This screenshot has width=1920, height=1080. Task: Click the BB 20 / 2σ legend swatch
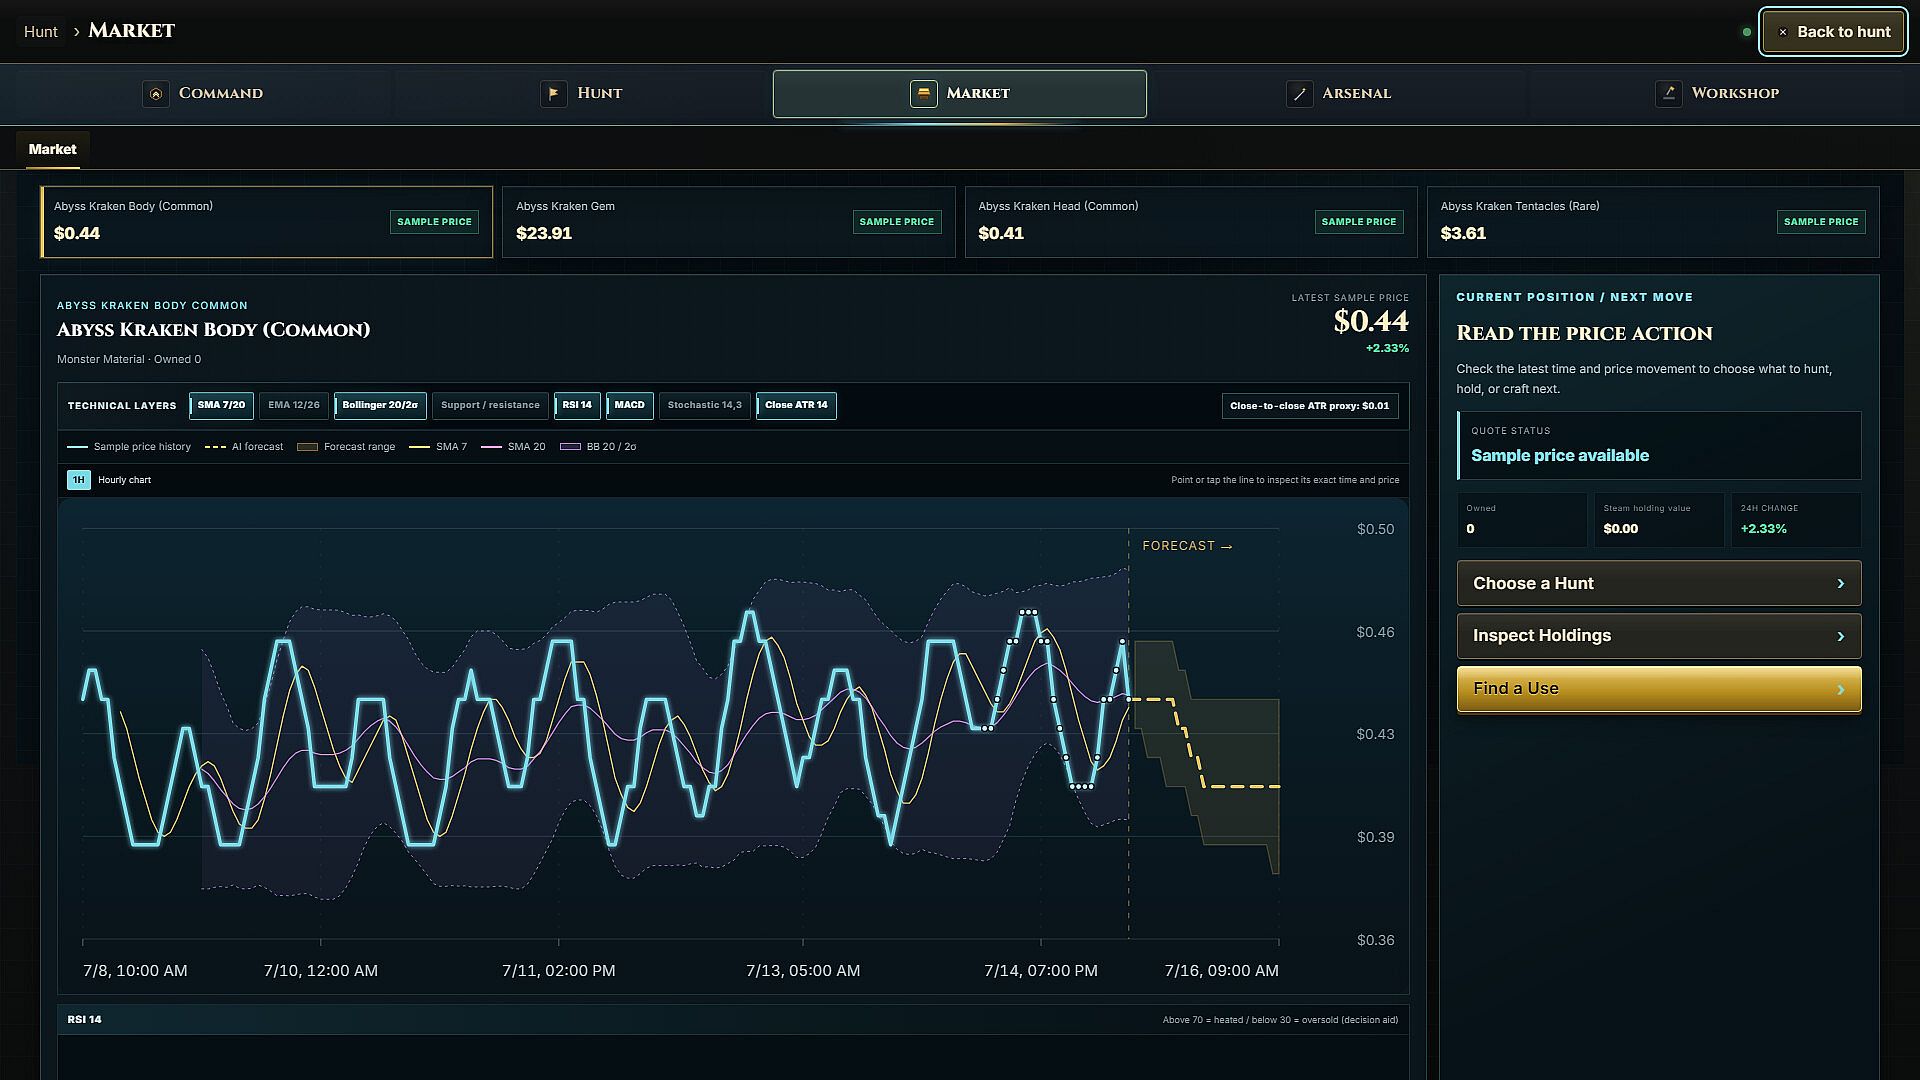tap(570, 447)
